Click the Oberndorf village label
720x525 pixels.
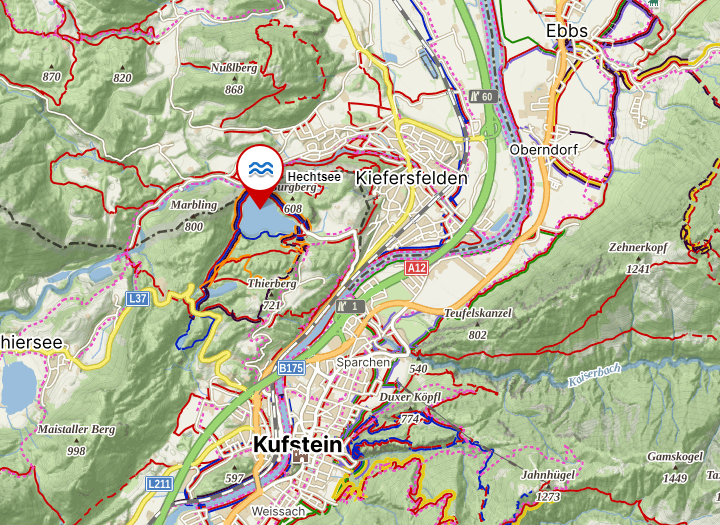544,150
